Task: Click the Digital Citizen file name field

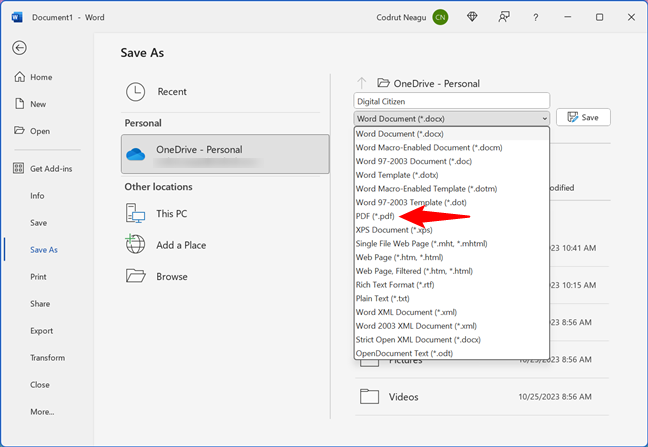Action: pyautogui.click(x=451, y=101)
